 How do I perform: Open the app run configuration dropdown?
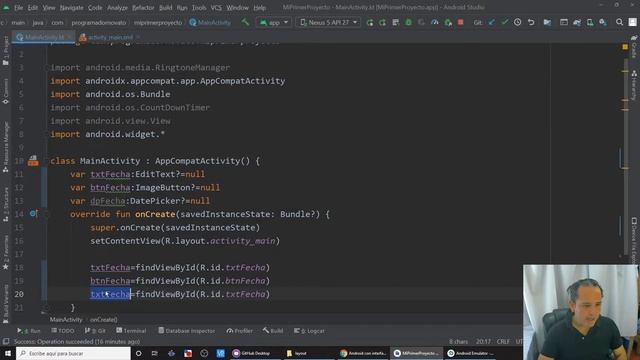pyautogui.click(x=274, y=22)
